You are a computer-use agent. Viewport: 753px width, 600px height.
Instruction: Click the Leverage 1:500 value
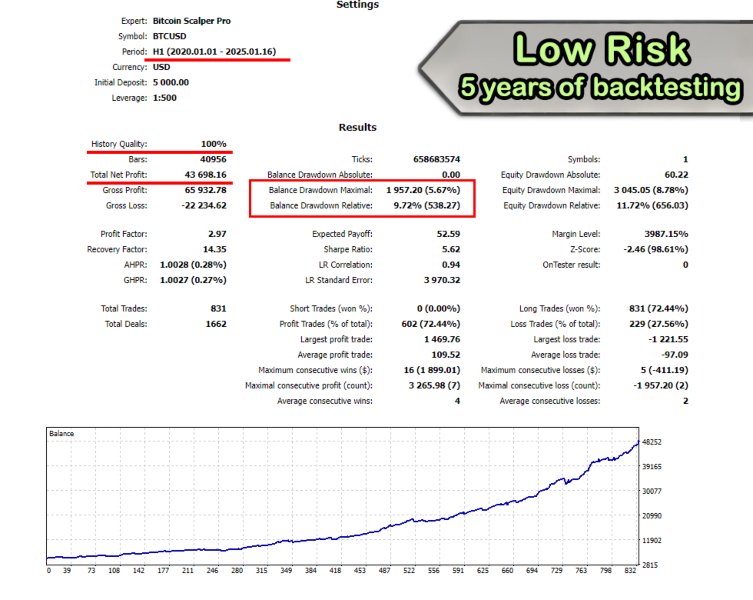pyautogui.click(x=165, y=98)
